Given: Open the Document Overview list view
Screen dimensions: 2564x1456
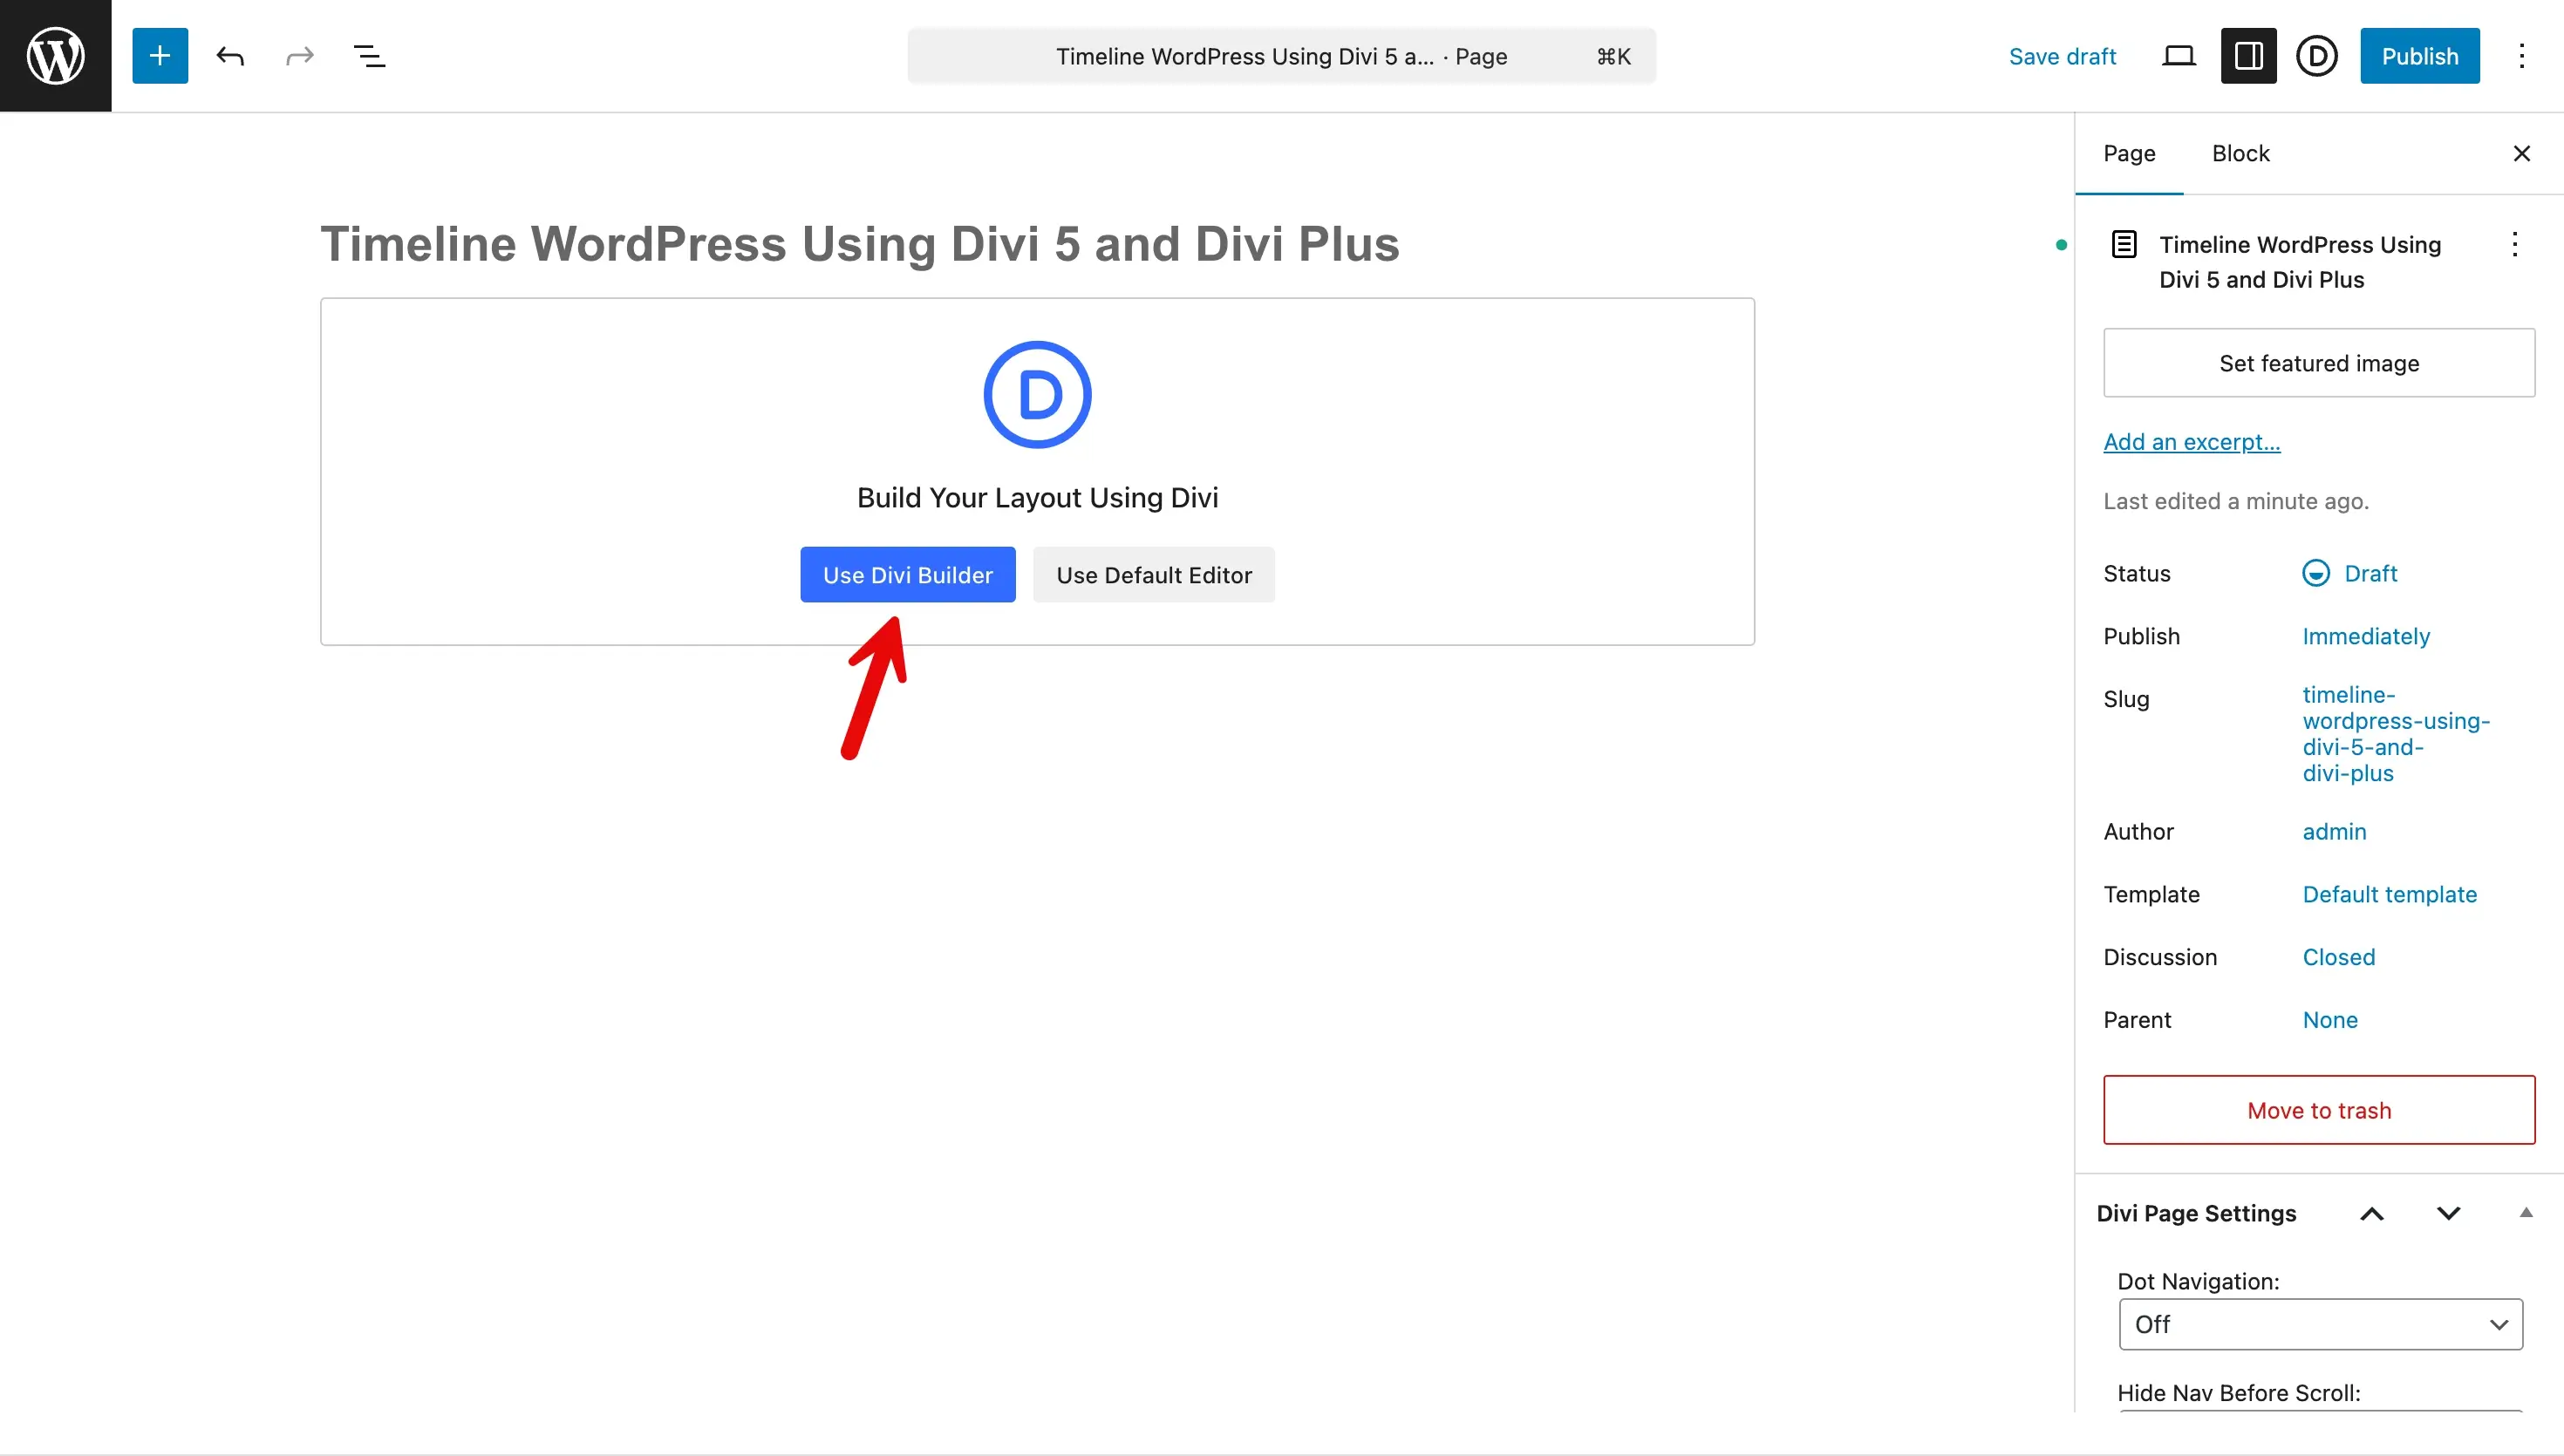Looking at the screenshot, I should (370, 56).
